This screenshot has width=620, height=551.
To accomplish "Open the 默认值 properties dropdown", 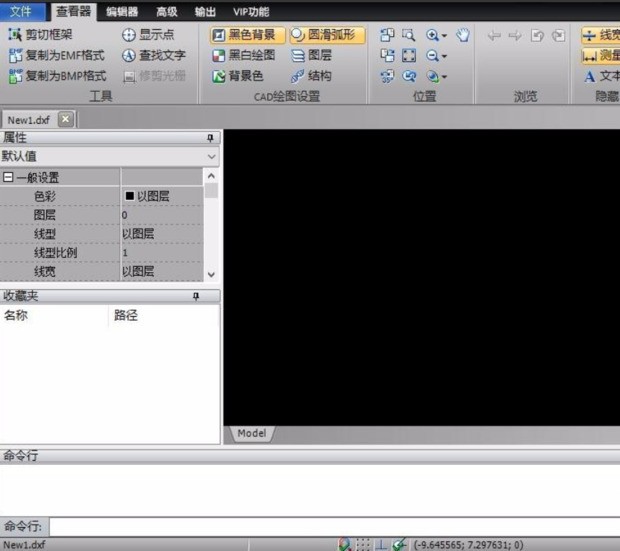I will click(211, 157).
